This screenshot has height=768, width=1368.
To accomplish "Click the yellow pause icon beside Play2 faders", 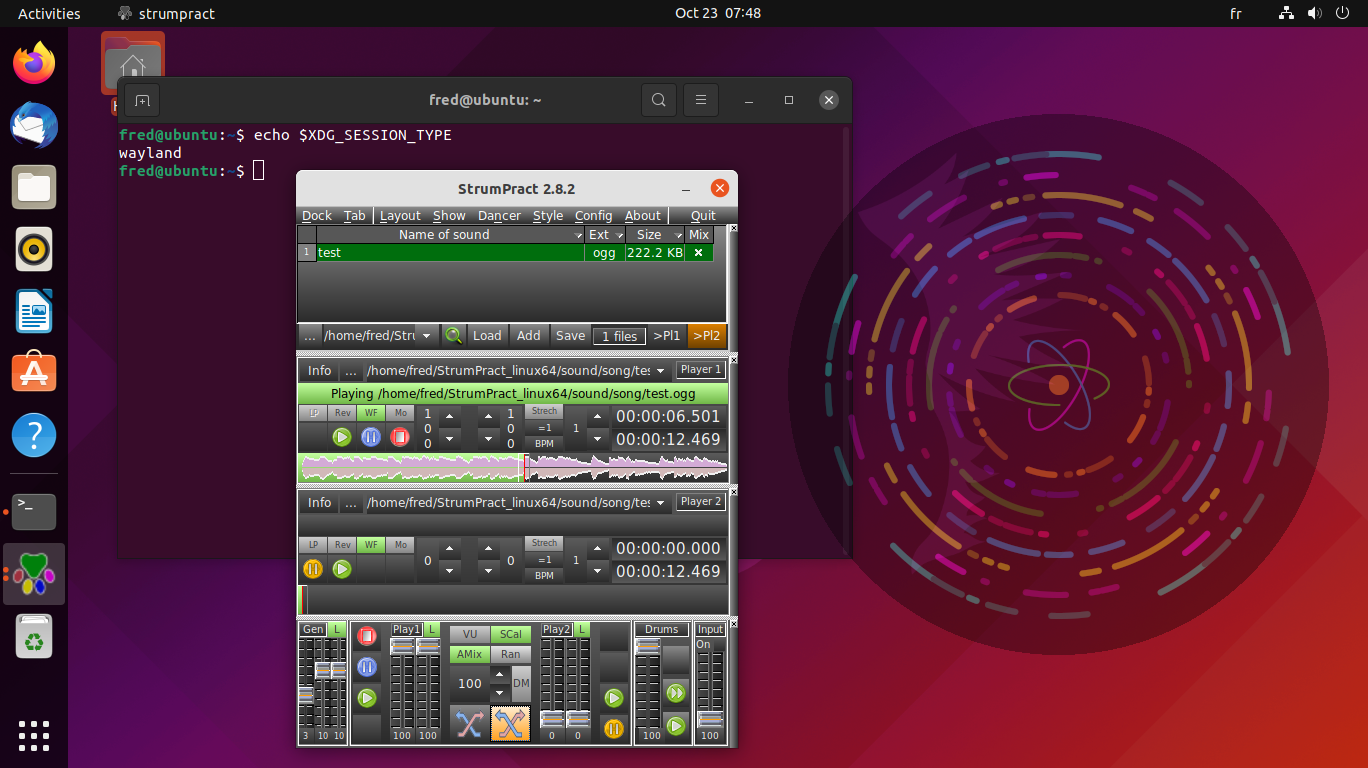I will click(614, 728).
